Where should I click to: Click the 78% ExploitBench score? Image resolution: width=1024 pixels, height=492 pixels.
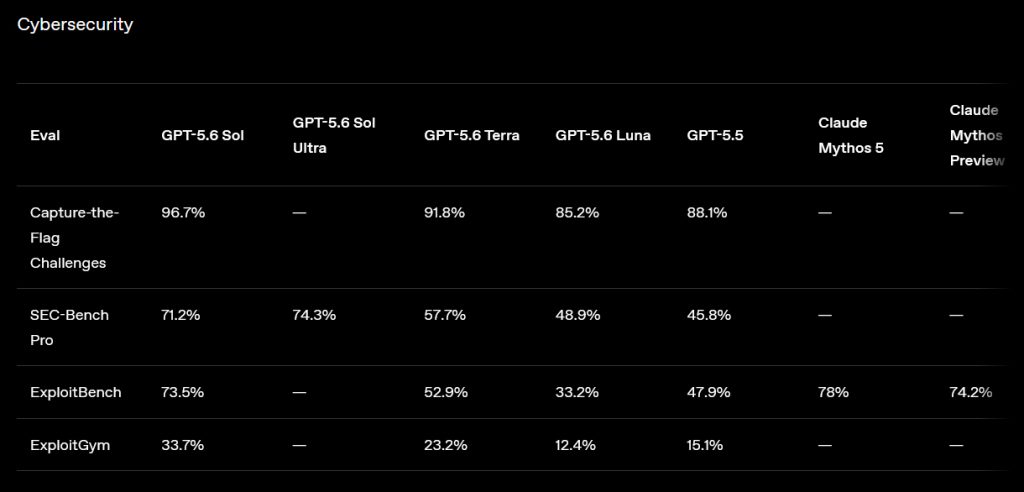pyautogui.click(x=833, y=392)
